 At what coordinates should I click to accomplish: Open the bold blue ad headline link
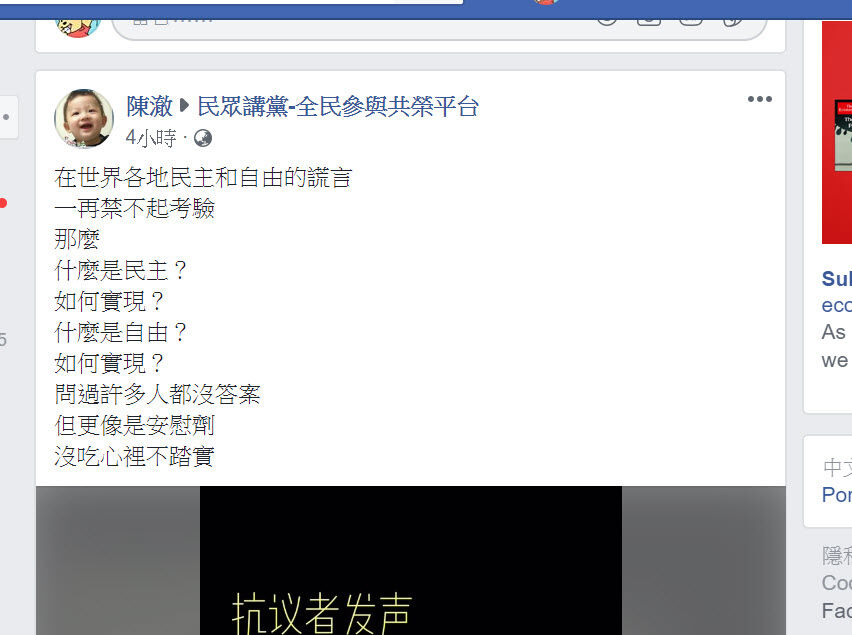pyautogui.click(x=837, y=279)
